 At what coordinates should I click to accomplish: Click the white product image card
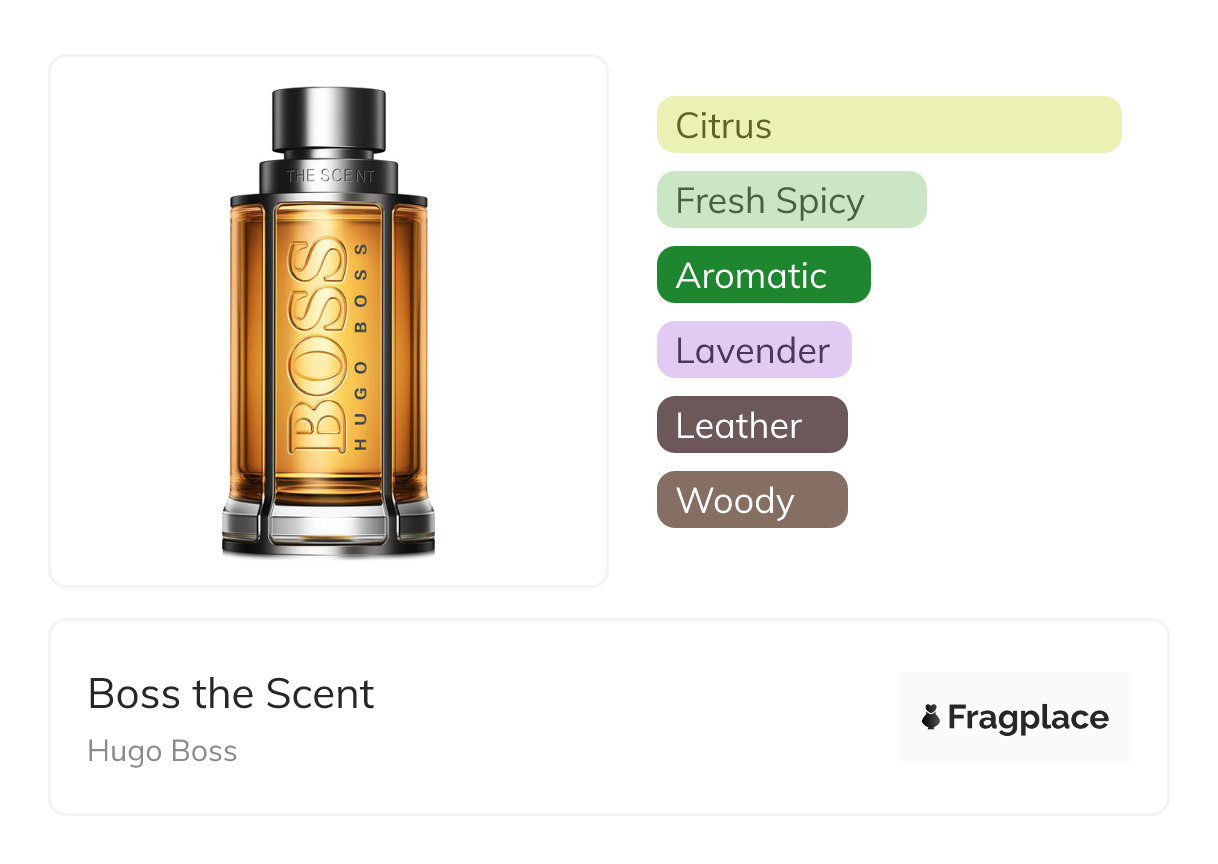pyautogui.click(x=329, y=321)
